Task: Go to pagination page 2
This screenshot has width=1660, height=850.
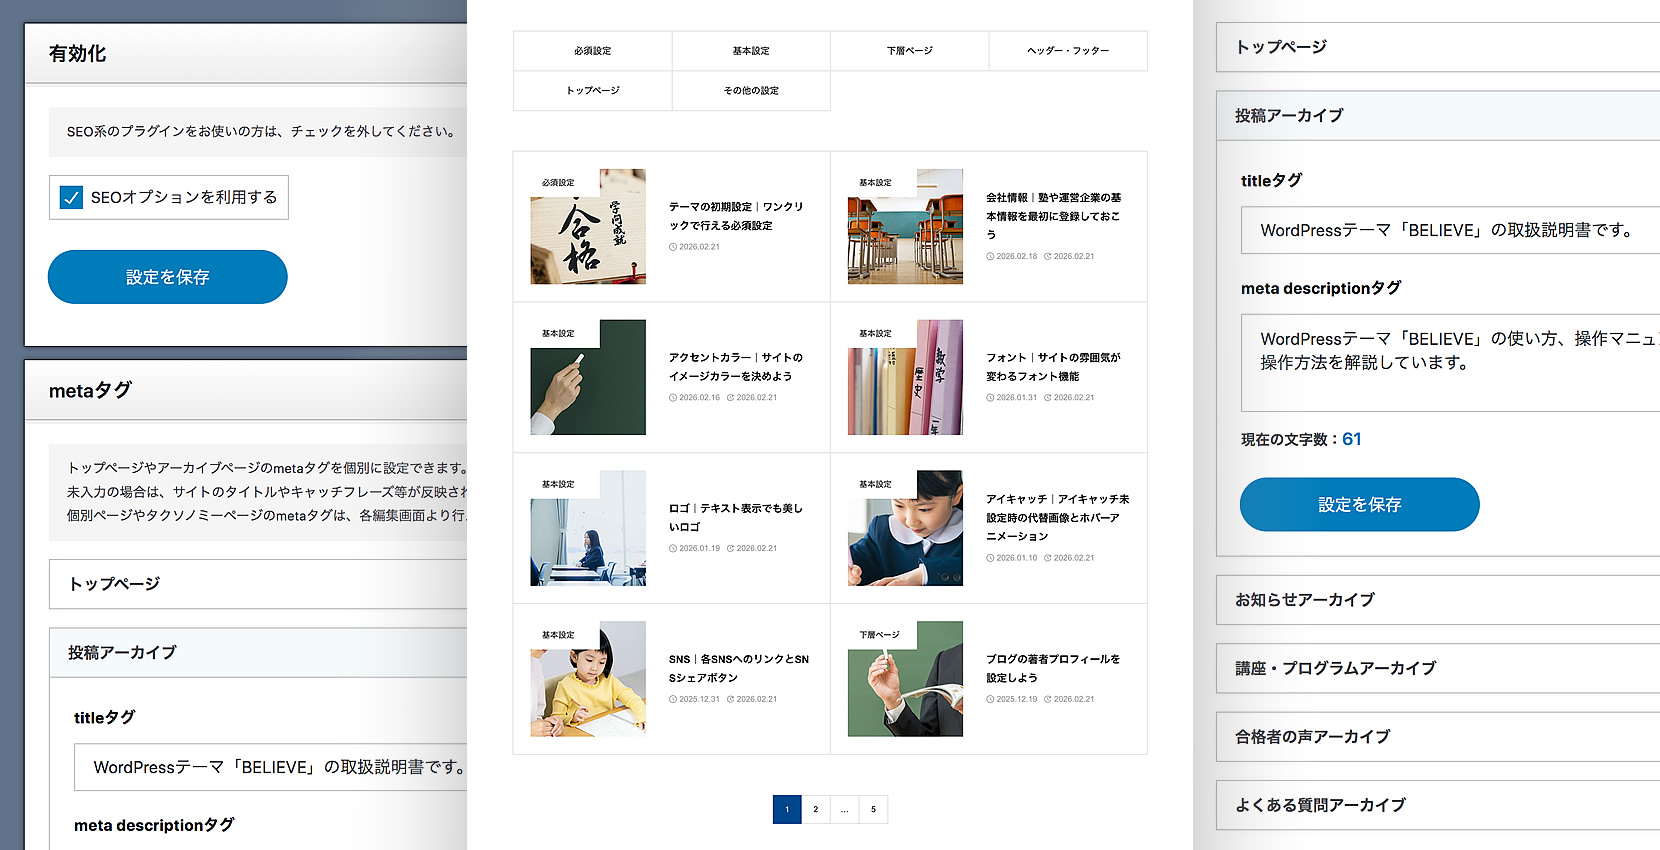Action: [x=816, y=809]
